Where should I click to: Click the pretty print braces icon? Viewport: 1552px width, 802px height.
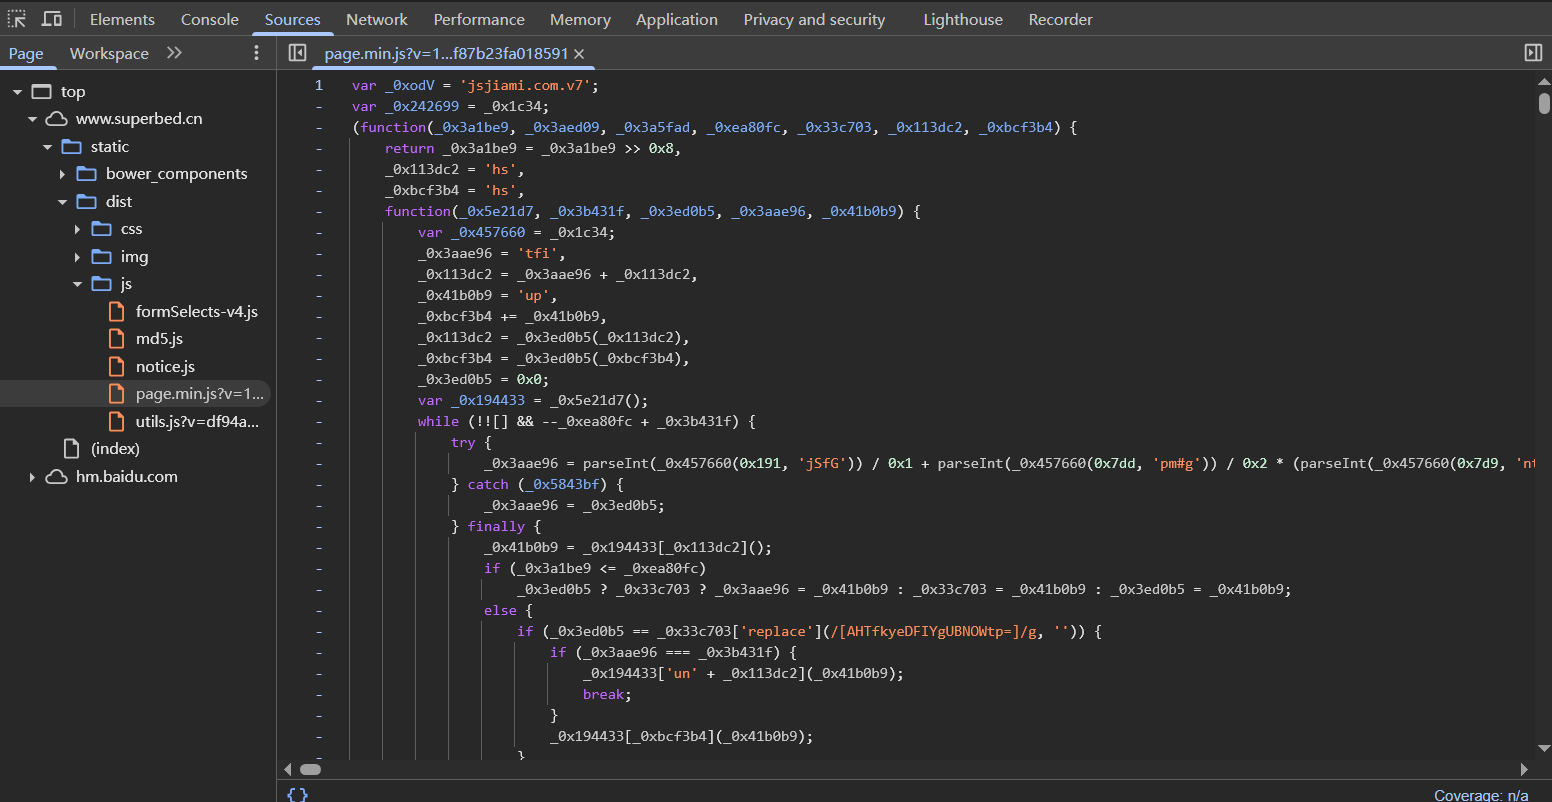pyautogui.click(x=297, y=794)
